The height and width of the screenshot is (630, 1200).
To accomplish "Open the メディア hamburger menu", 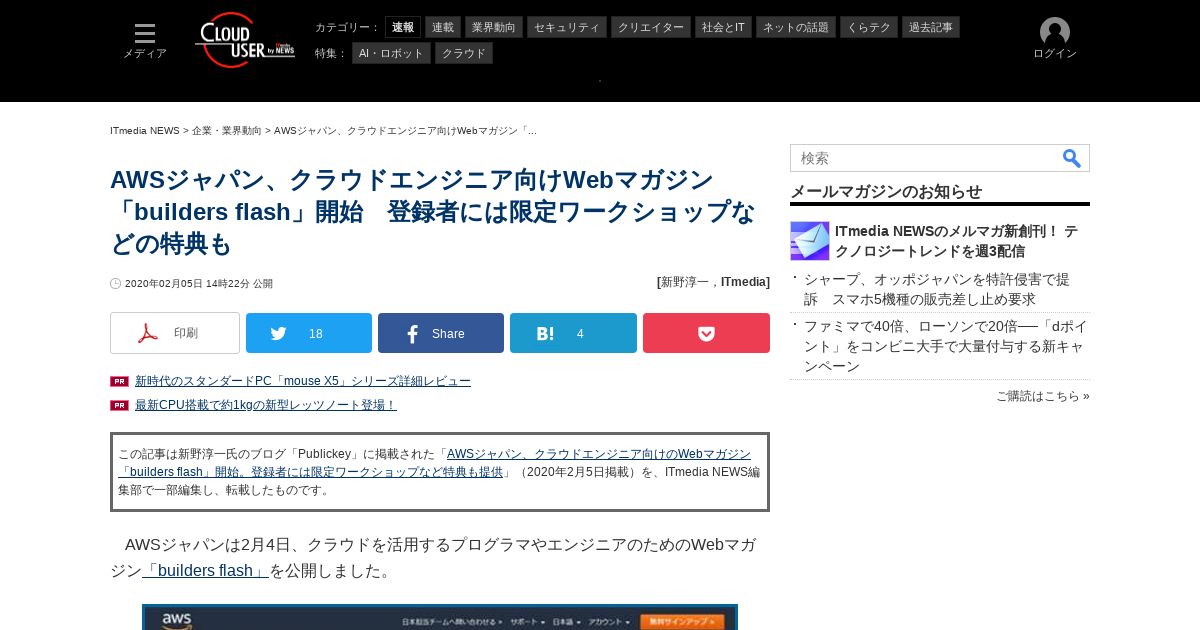I will (145, 41).
